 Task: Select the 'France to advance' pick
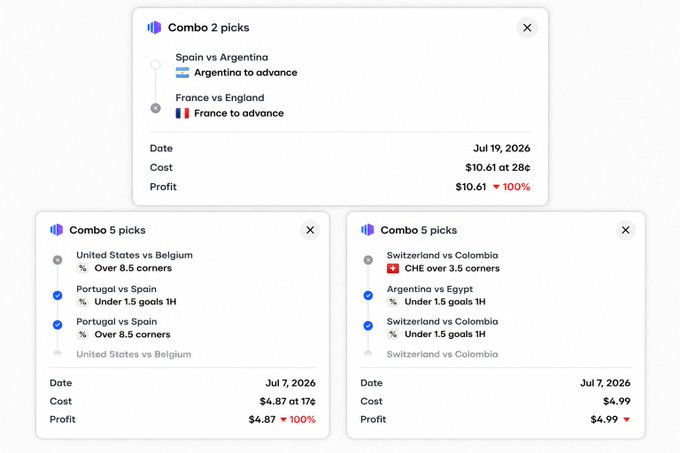click(239, 113)
